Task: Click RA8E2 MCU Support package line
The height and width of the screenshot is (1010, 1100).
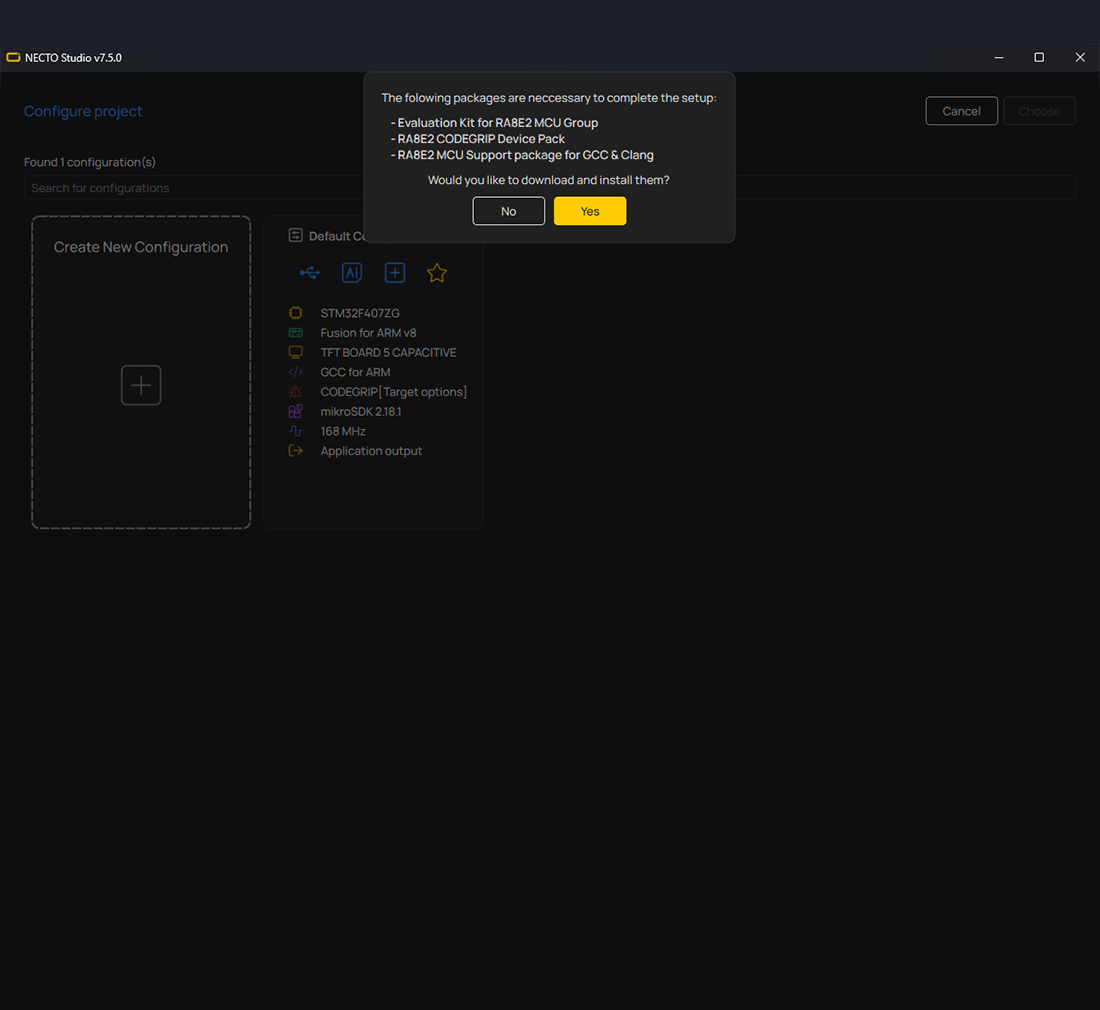Action: [522, 155]
